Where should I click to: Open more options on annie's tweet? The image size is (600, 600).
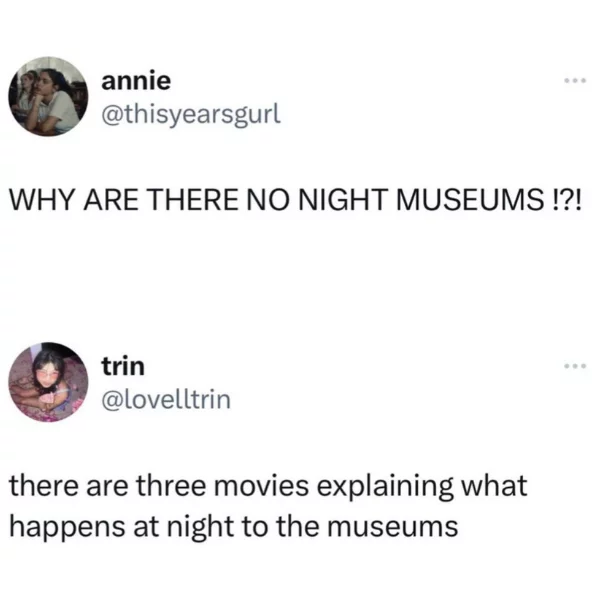tap(575, 81)
